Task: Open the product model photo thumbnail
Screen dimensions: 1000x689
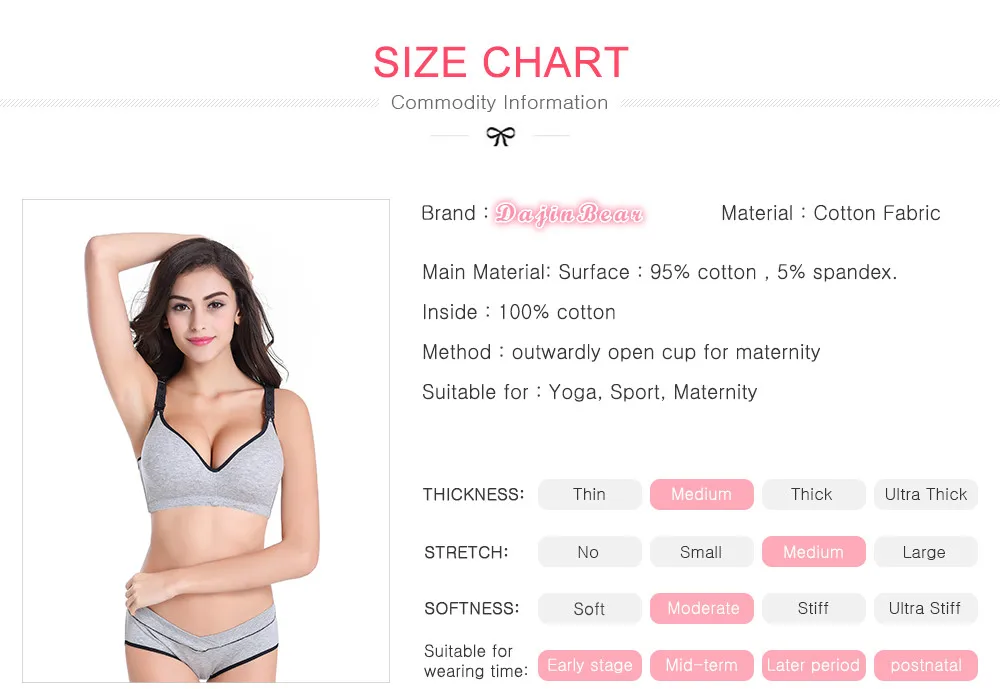Action: tap(206, 441)
